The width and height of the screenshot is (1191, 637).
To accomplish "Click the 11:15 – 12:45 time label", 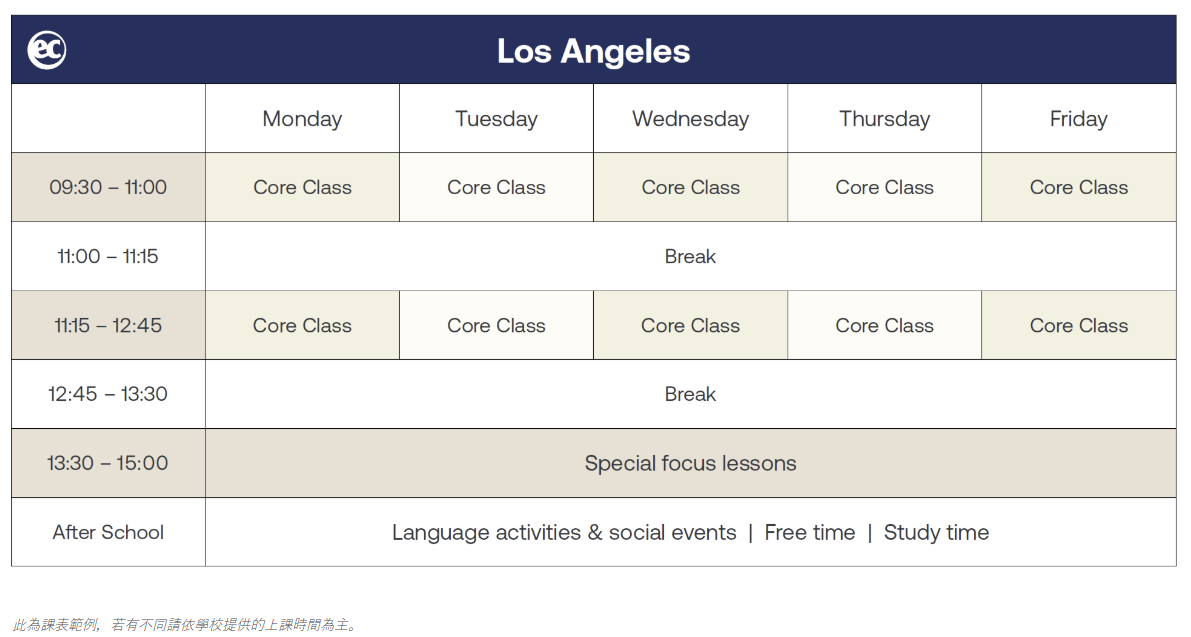I will tap(108, 325).
